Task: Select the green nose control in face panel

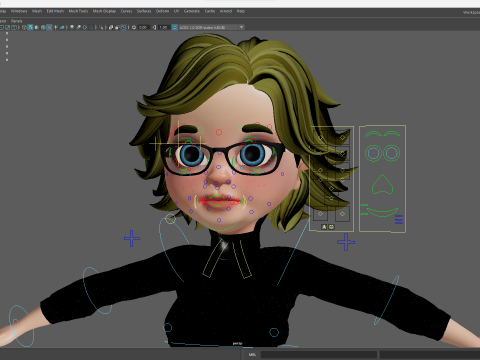Action: pos(382,184)
